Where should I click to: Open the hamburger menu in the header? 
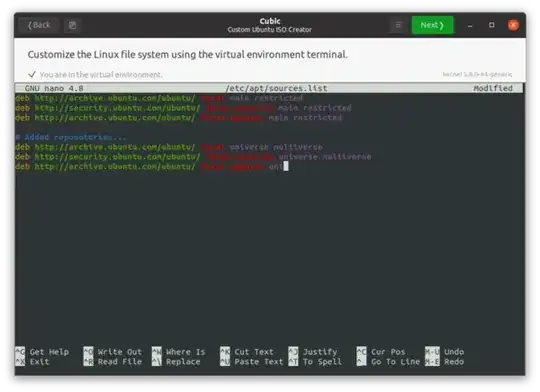pos(398,25)
